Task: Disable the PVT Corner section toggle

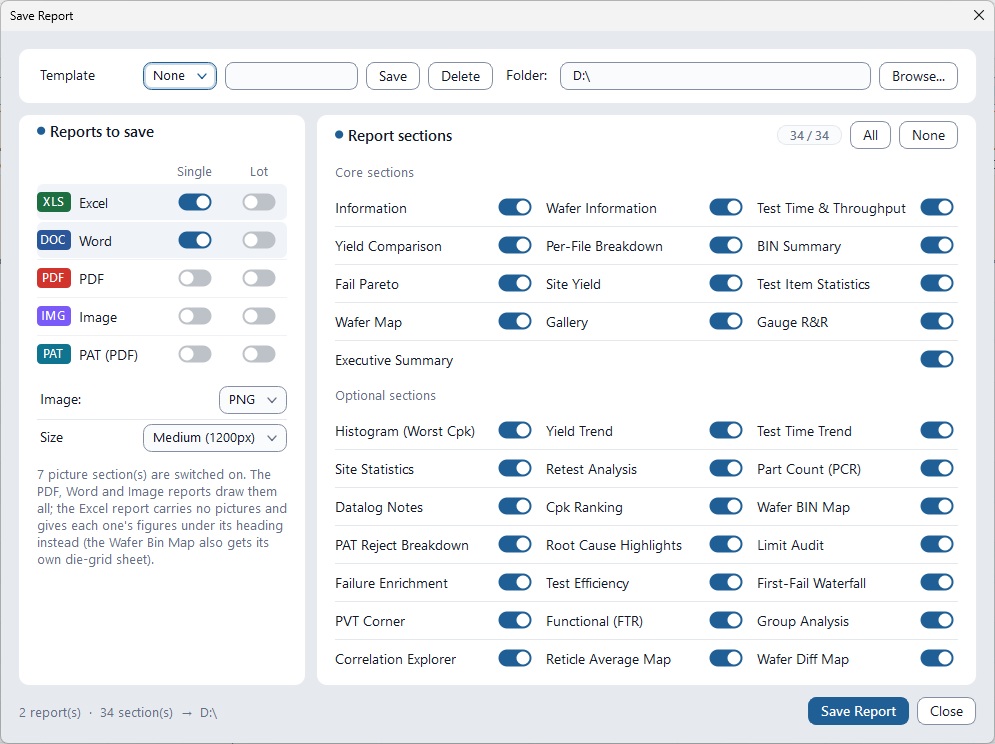Action: (515, 621)
